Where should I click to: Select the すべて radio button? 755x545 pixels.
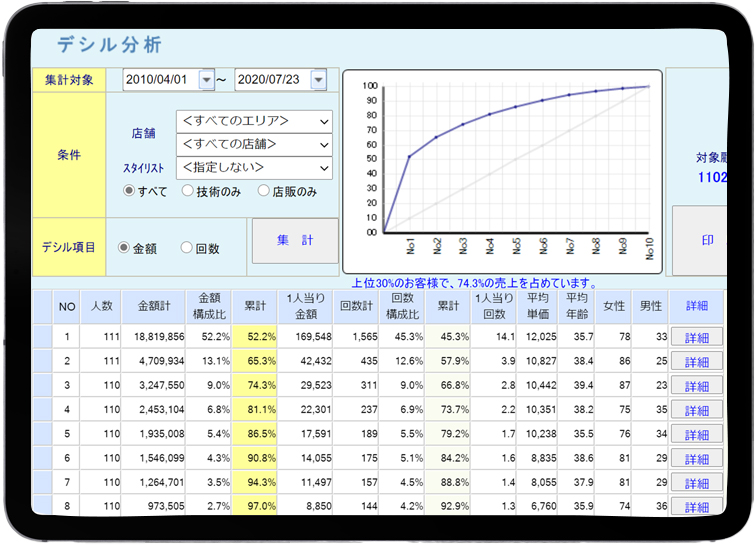[x=129, y=191]
